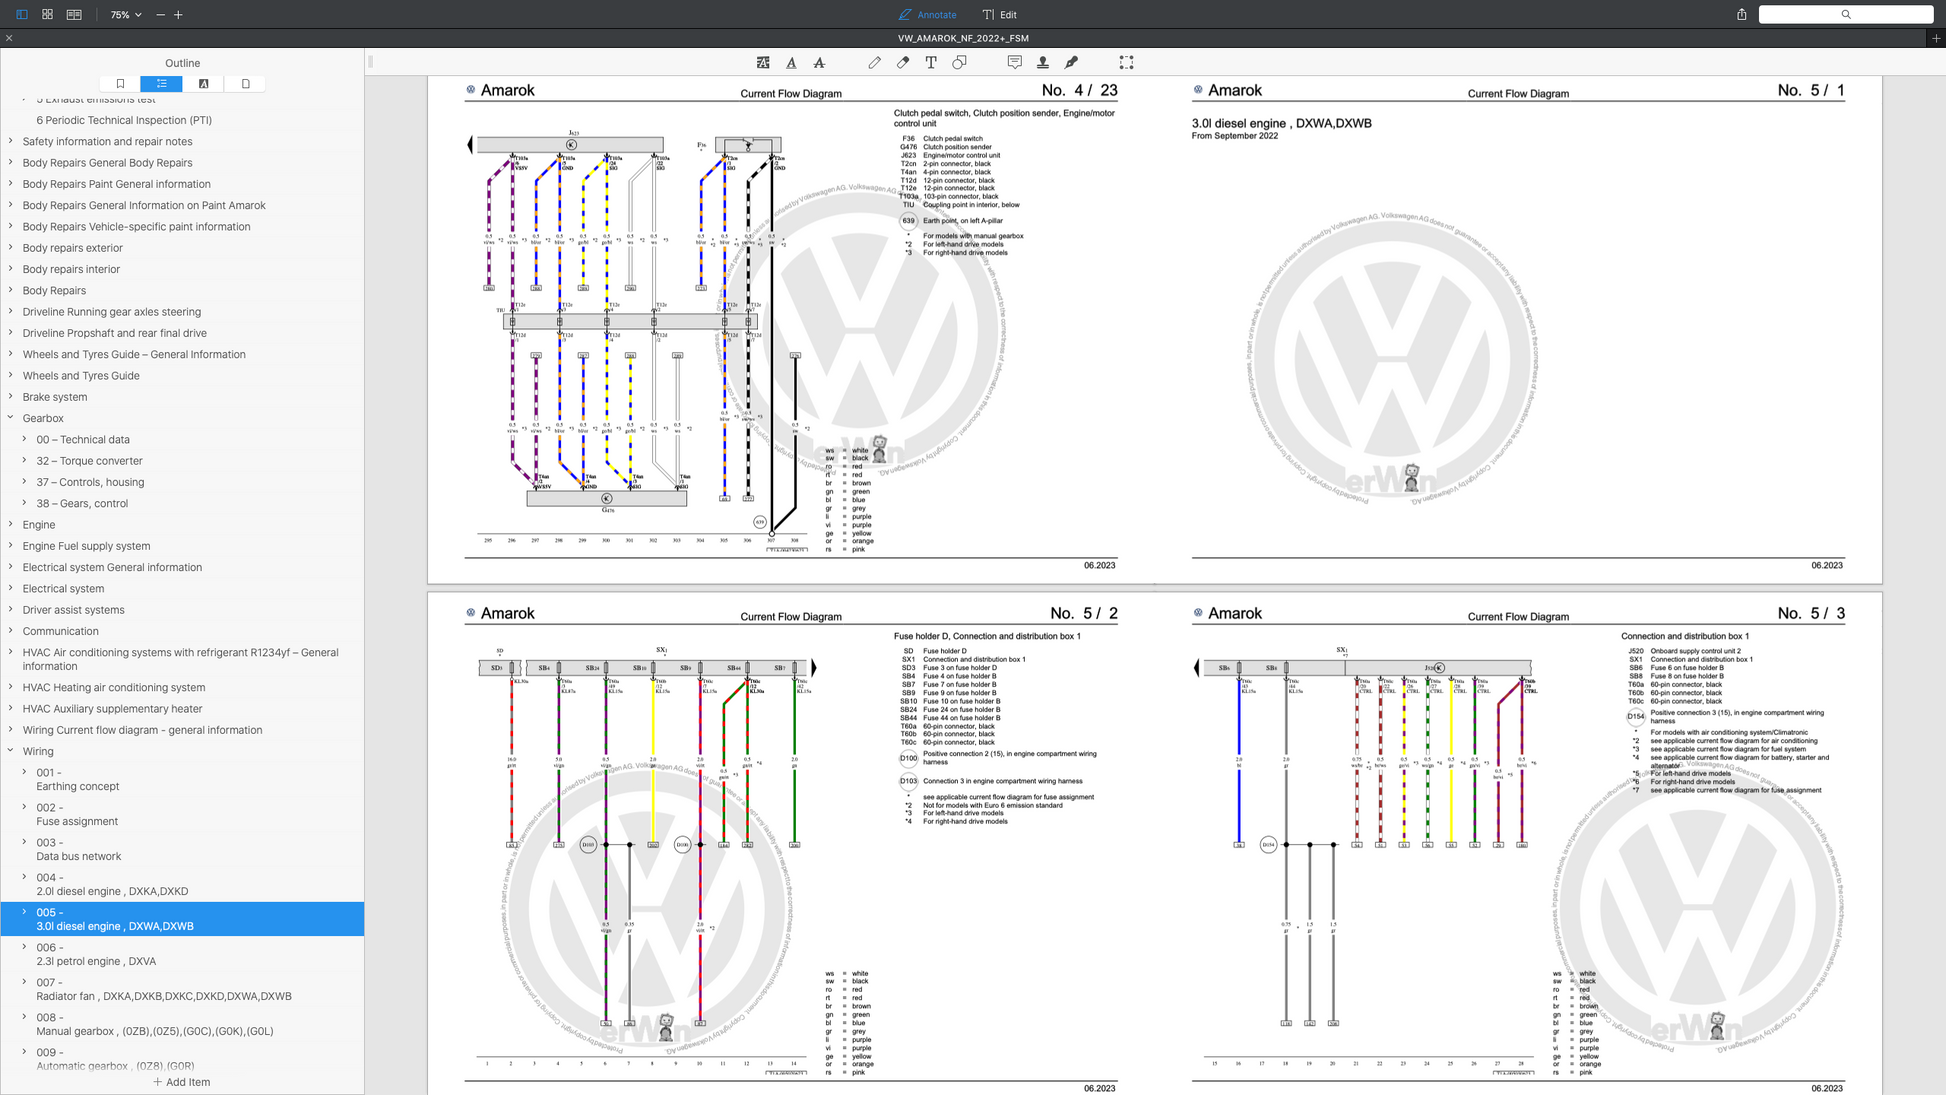Switch to two-page reading view

tap(74, 15)
